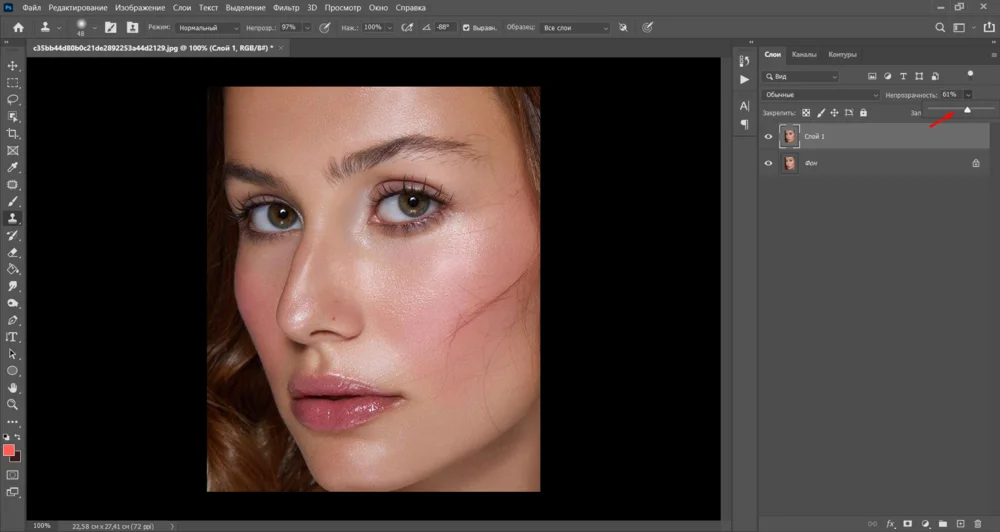Click the opacity slider handle
This screenshot has width=1000, height=532.
[967, 109]
